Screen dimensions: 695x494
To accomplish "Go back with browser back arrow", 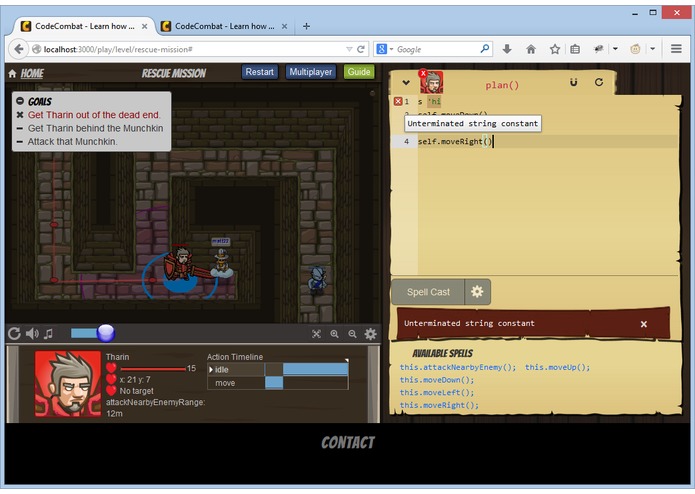I will click(19, 49).
